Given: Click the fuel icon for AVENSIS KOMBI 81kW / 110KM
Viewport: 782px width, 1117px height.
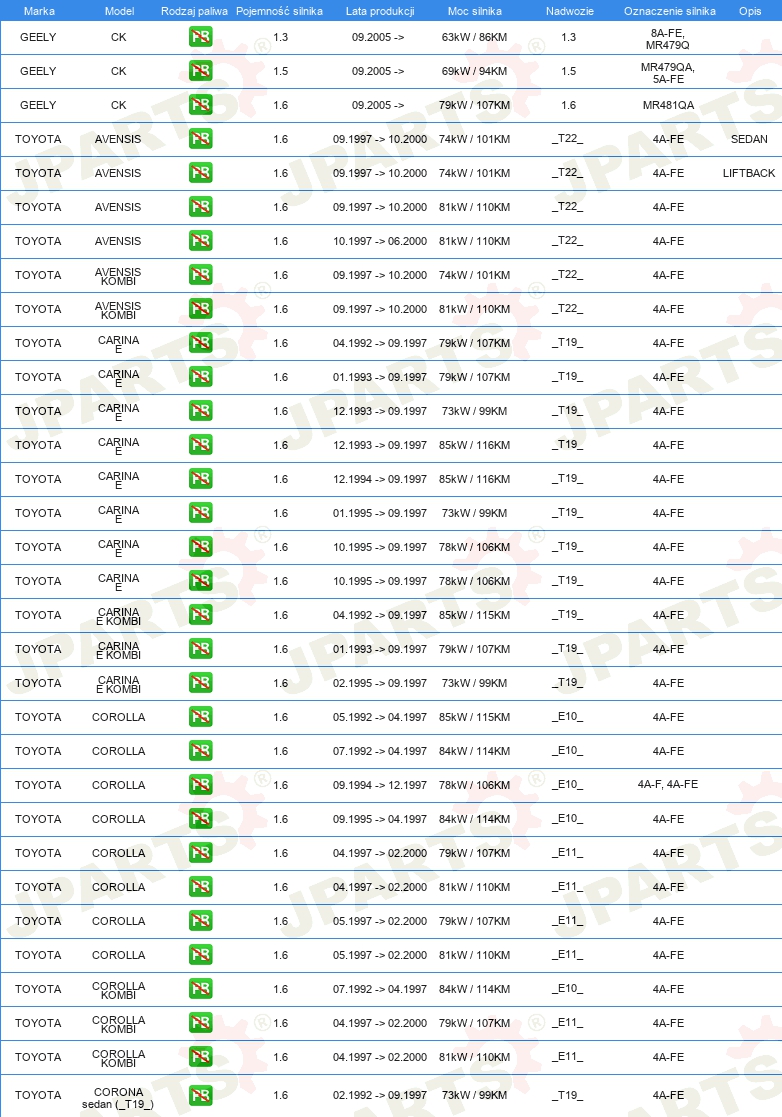Looking at the screenshot, I should click(x=201, y=309).
